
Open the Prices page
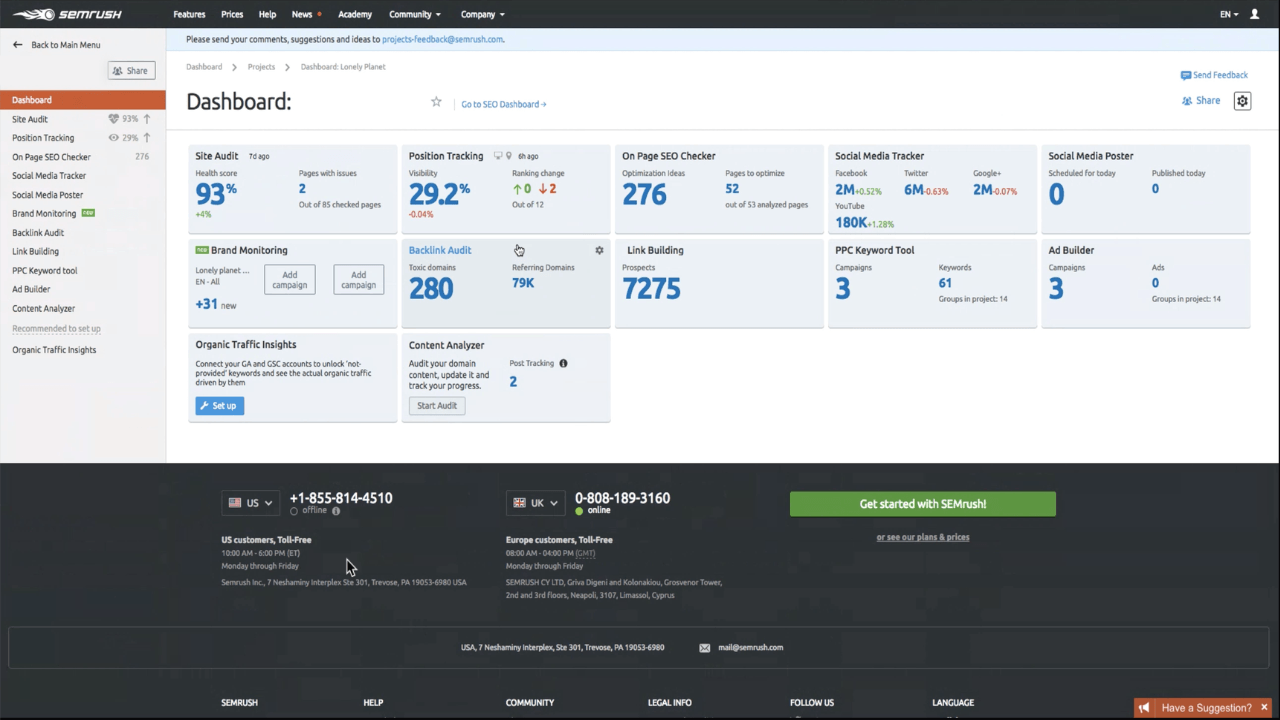point(232,15)
